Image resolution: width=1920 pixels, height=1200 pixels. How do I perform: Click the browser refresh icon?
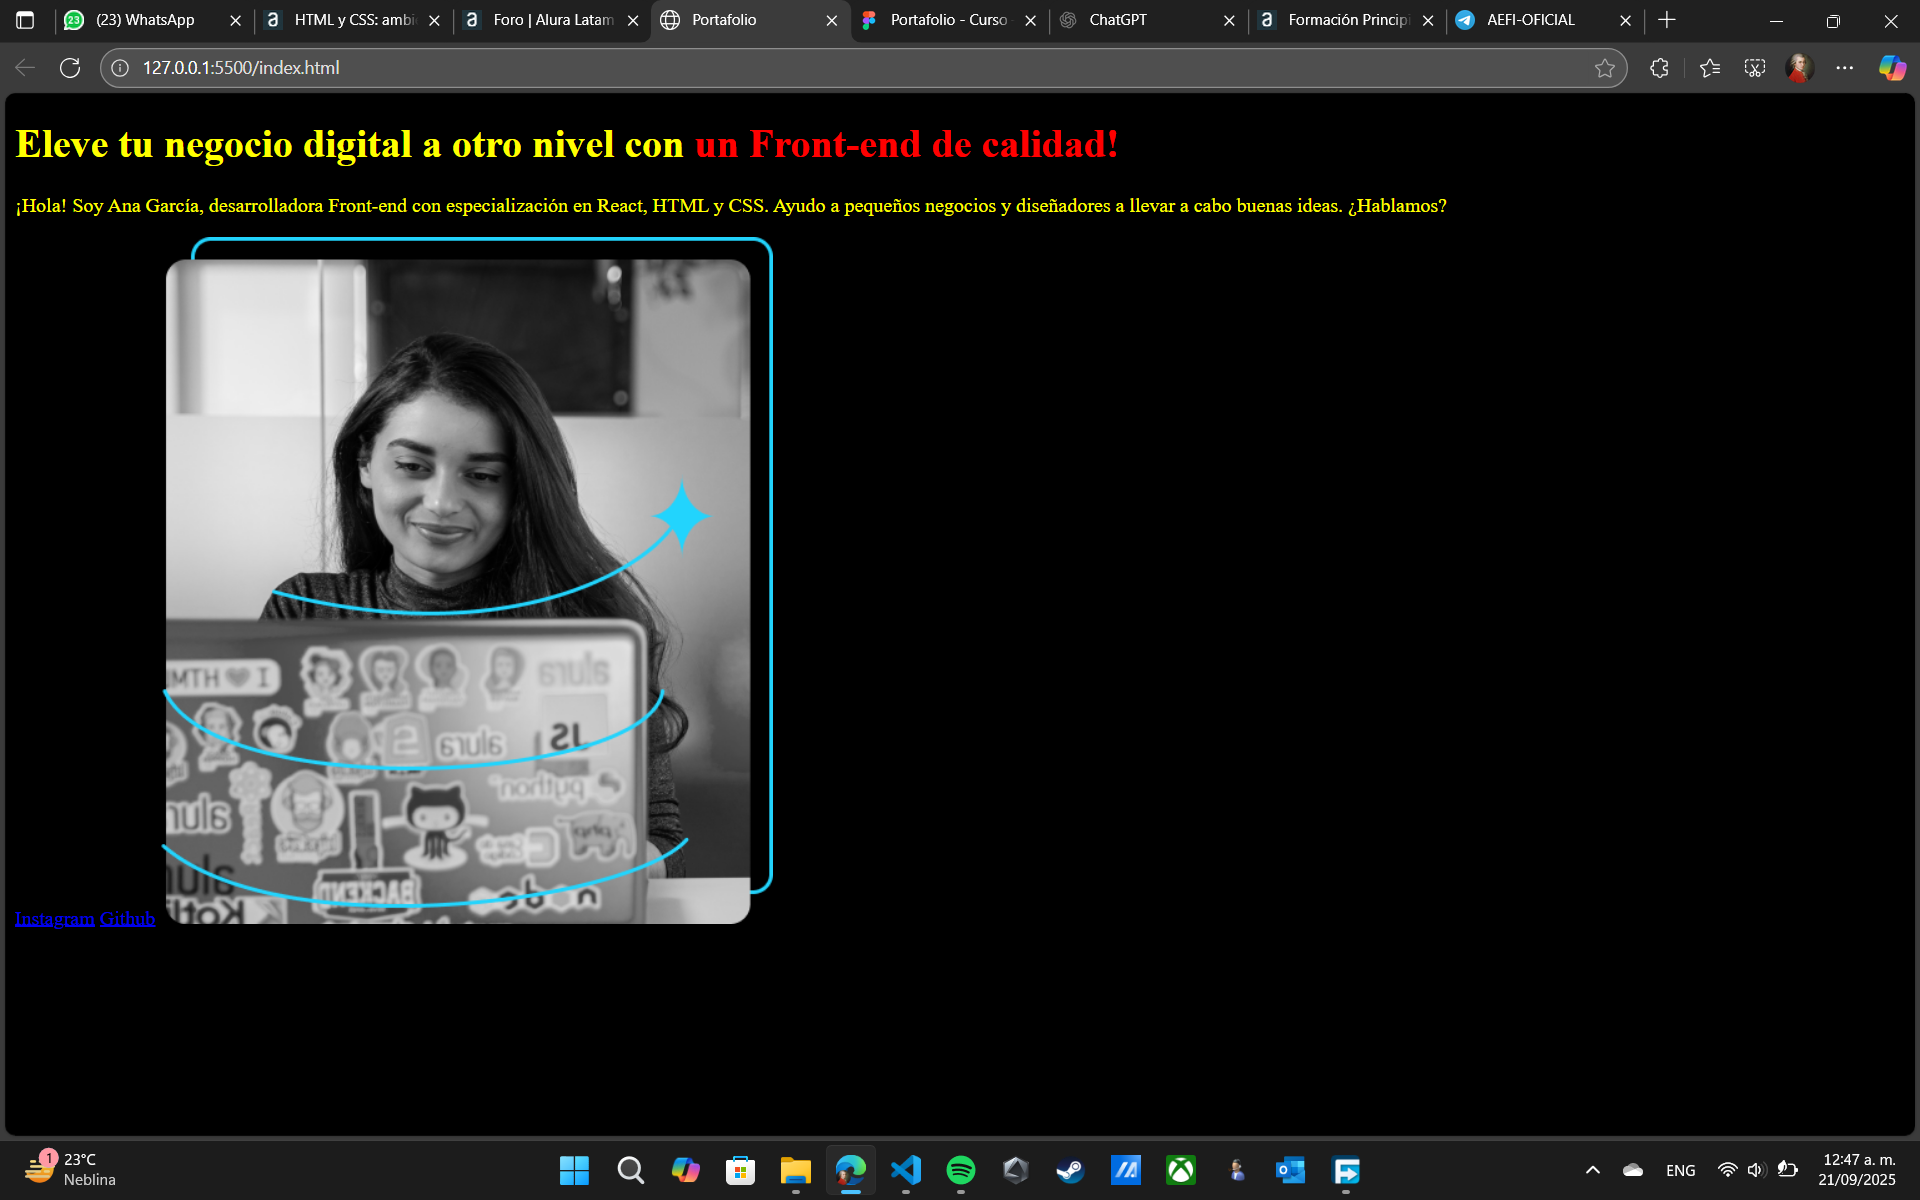pyautogui.click(x=70, y=68)
